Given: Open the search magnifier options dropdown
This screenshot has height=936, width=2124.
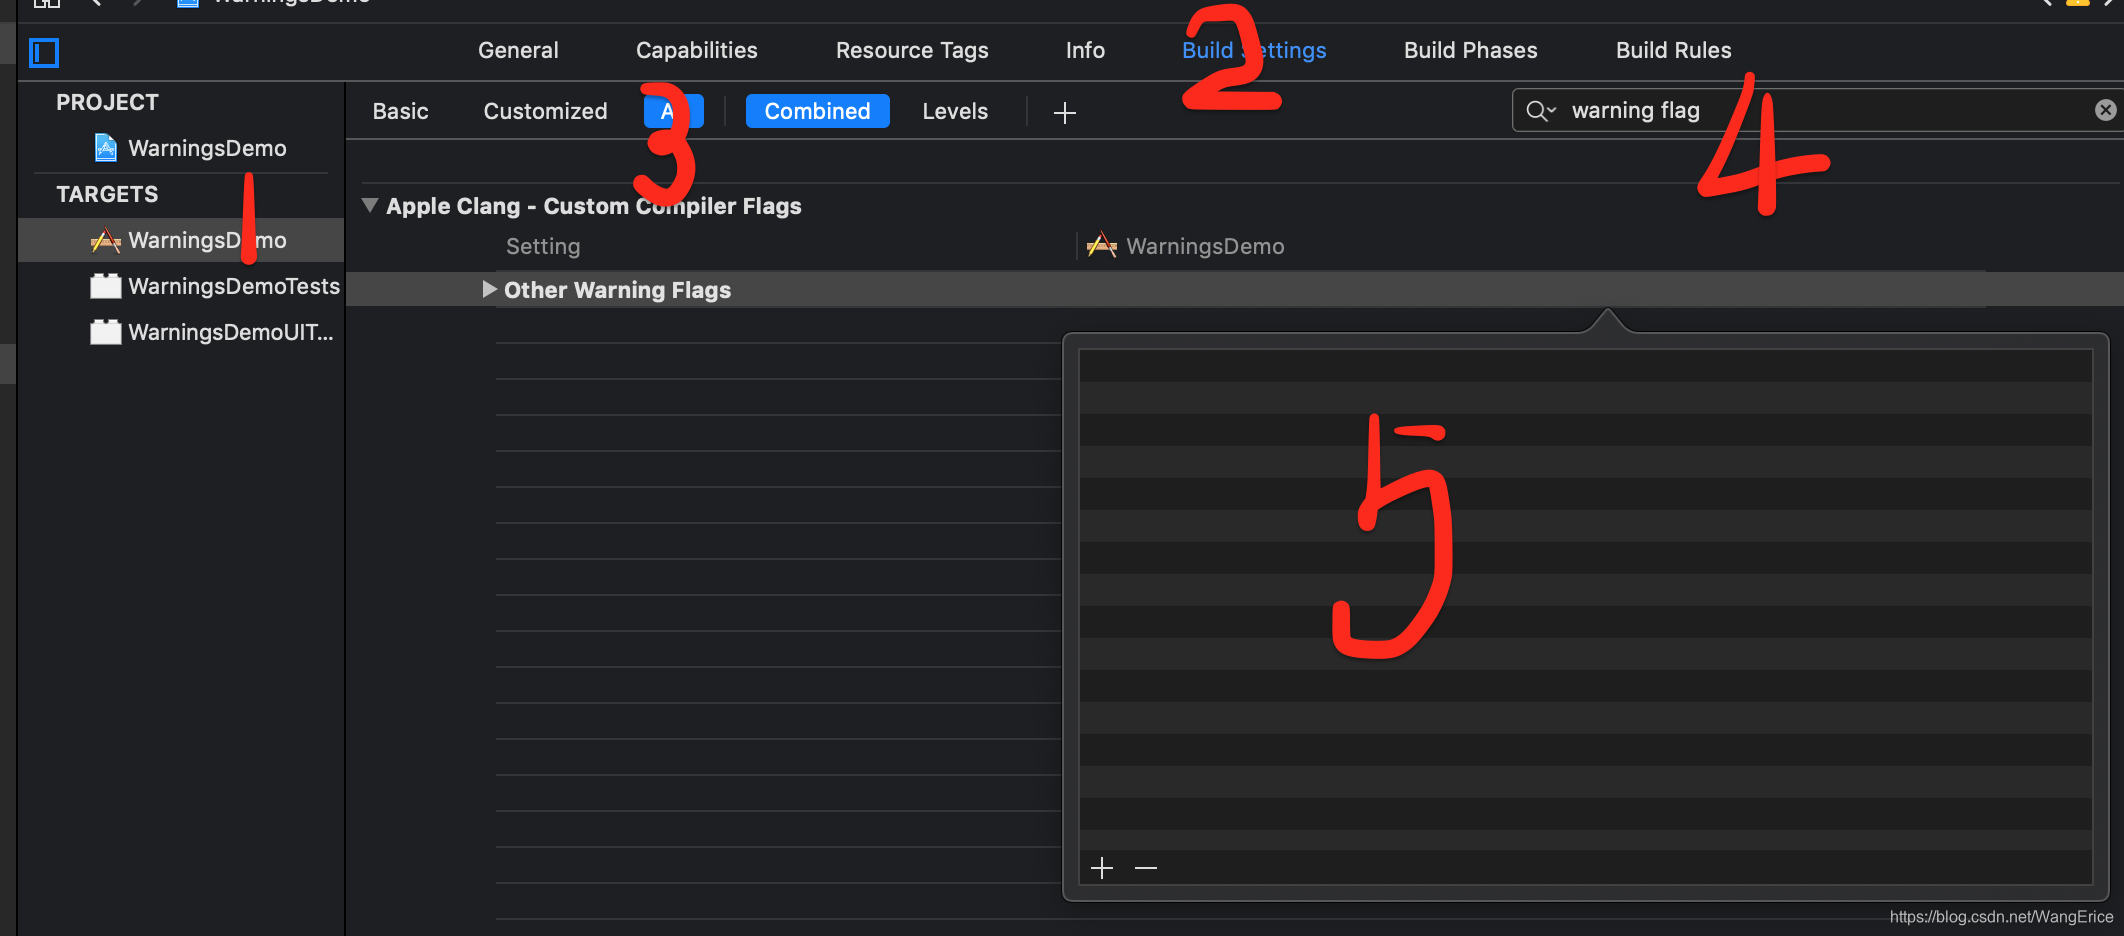Looking at the screenshot, I should pyautogui.click(x=1540, y=111).
